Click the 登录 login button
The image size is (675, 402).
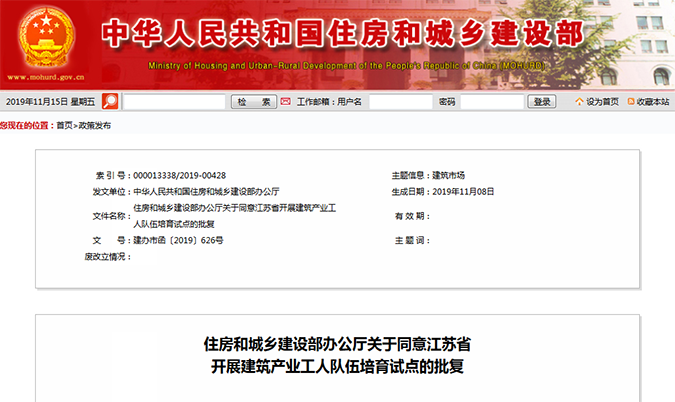coord(542,102)
